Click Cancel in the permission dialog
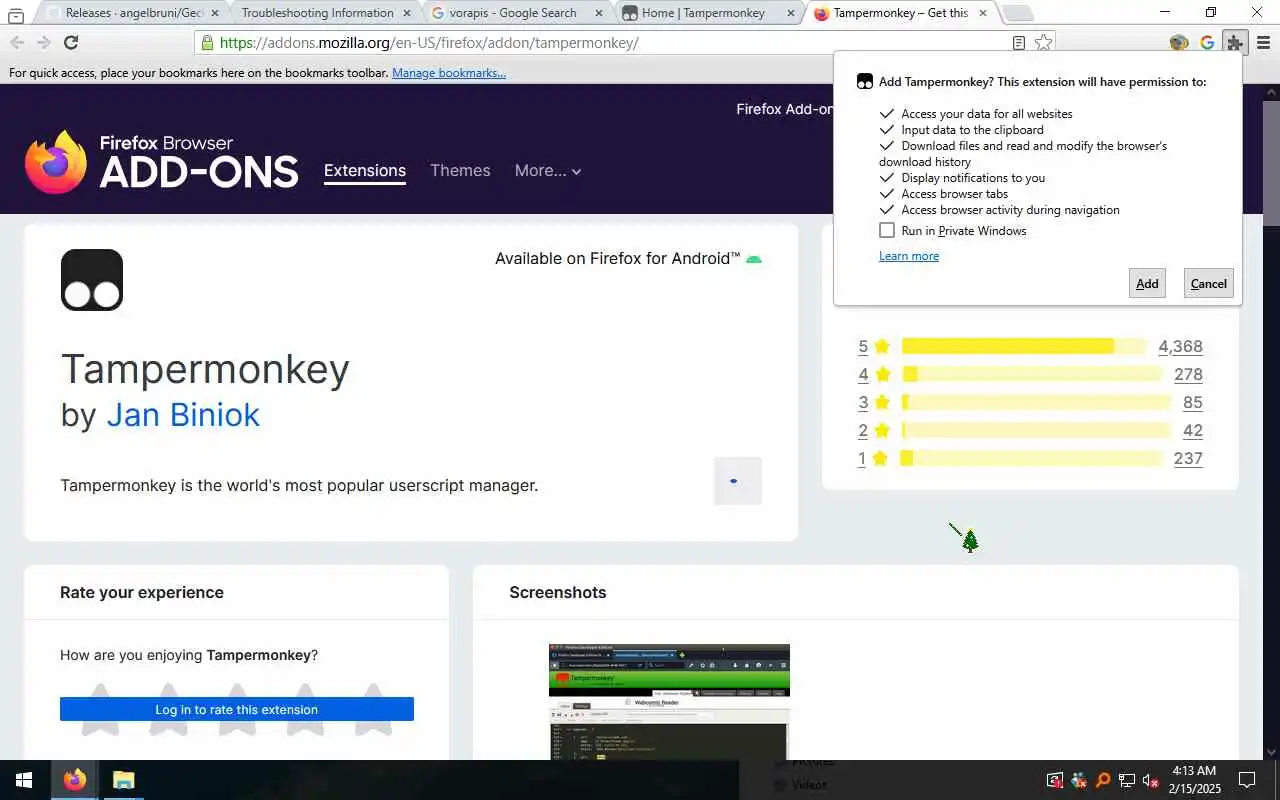 click(1208, 283)
